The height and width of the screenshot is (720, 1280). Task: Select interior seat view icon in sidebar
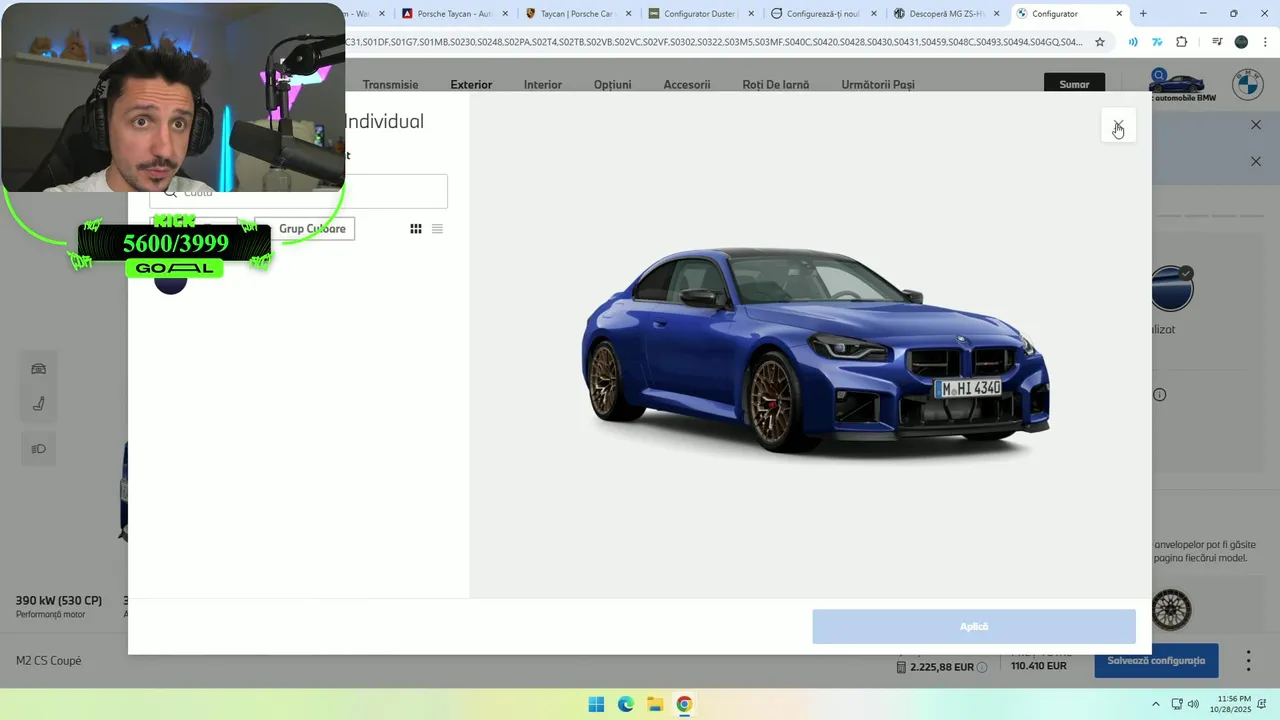[x=39, y=404]
